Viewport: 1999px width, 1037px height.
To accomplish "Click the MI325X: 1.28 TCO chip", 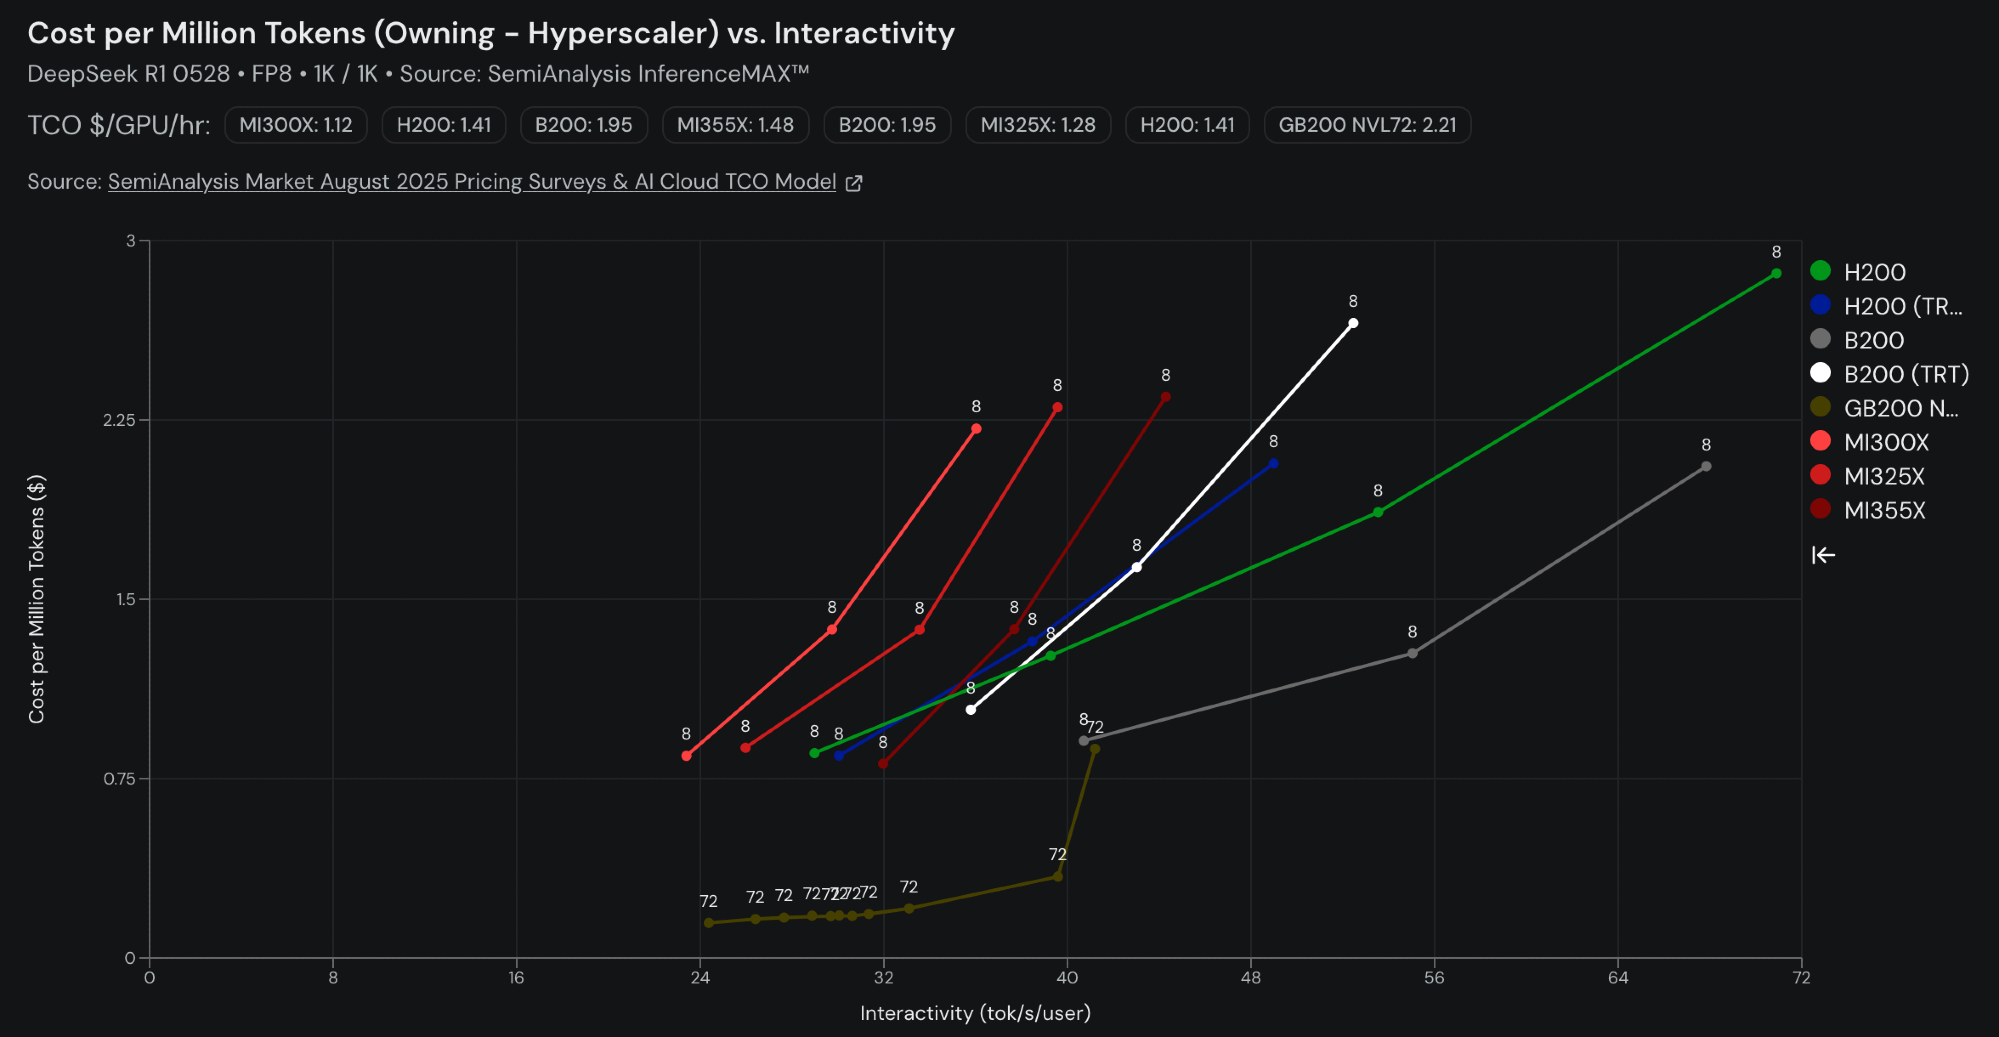I will [x=1038, y=125].
